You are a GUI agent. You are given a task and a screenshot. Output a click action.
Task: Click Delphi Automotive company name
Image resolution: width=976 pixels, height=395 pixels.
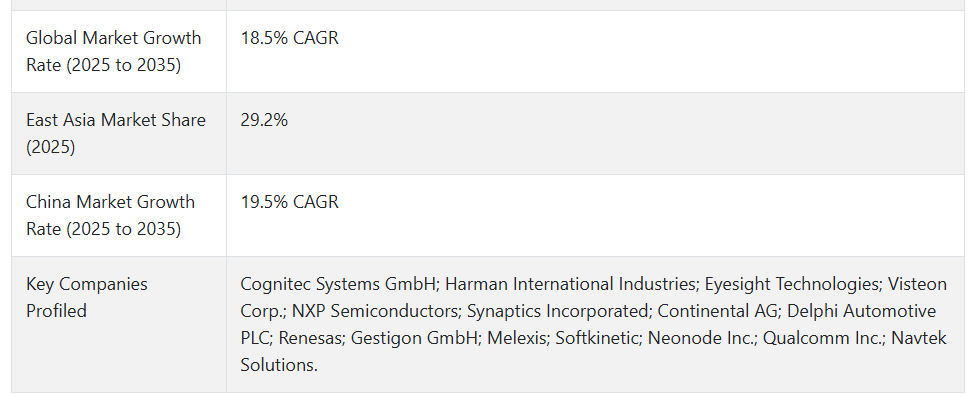(860, 311)
